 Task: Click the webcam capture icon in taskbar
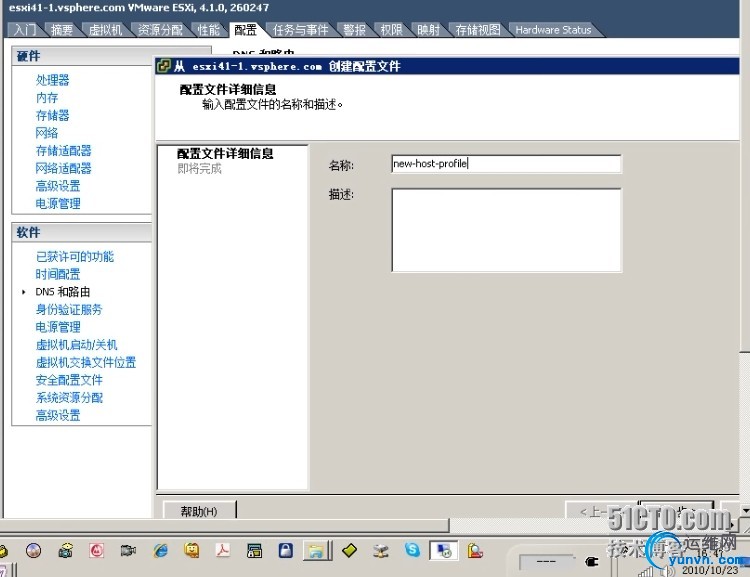[x=66, y=551]
